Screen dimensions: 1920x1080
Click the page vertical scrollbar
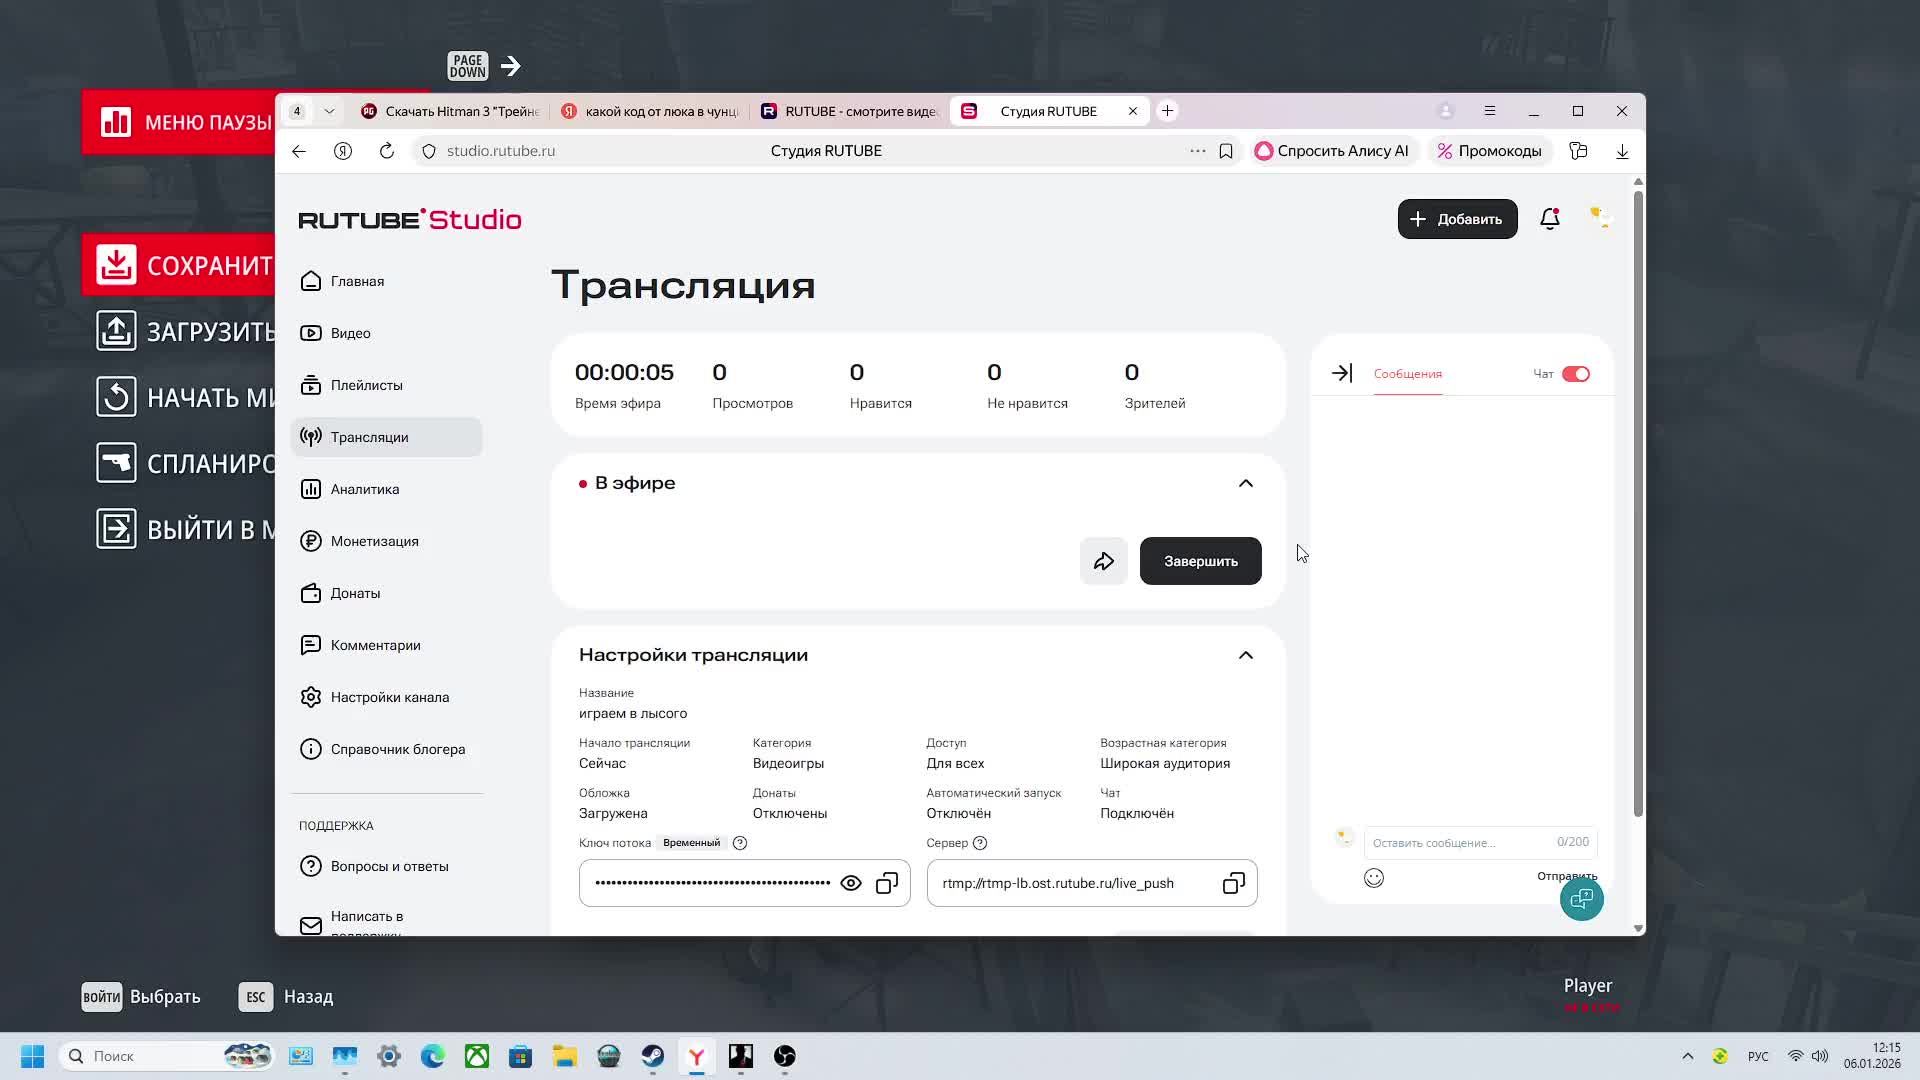pos(1637,500)
